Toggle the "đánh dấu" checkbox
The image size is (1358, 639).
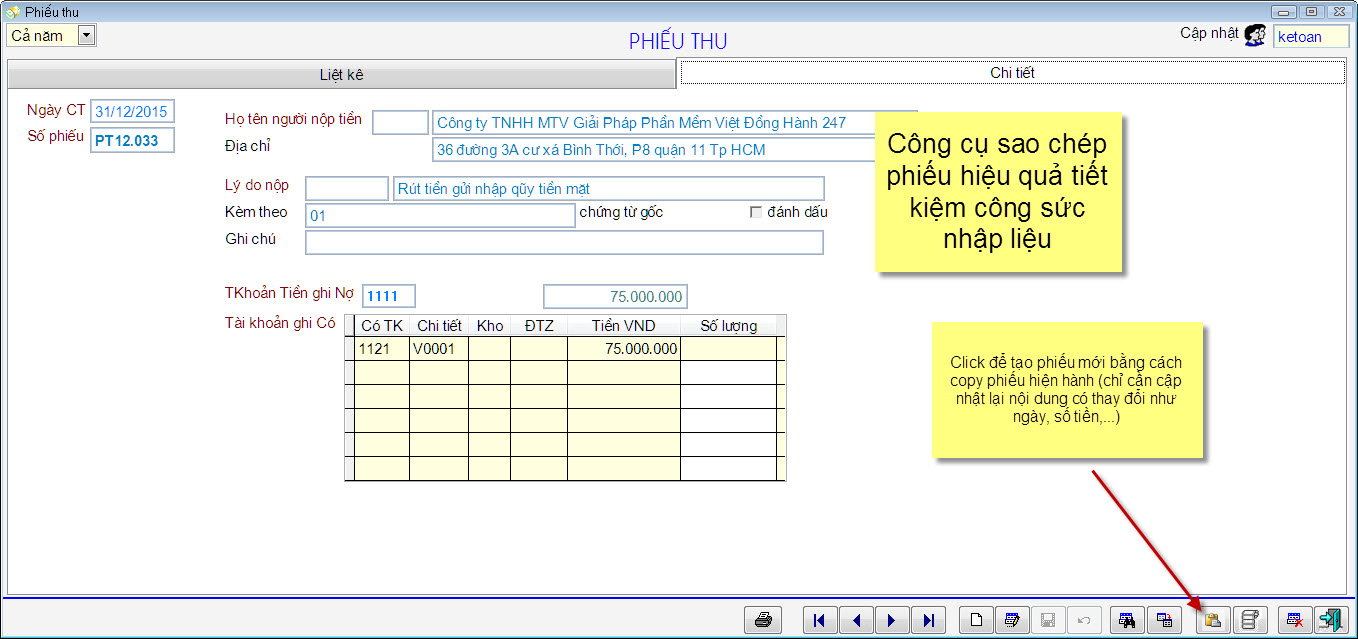[x=756, y=212]
